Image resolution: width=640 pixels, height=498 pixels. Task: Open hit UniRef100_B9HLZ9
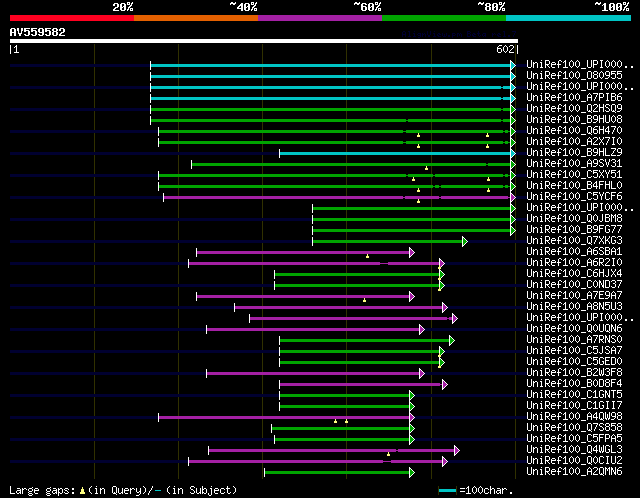(x=574, y=153)
